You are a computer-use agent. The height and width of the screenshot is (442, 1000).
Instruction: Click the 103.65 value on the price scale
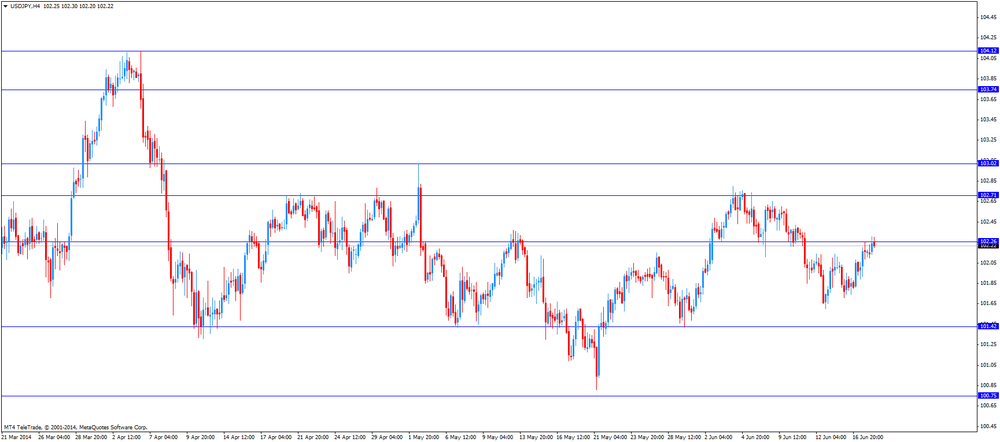(988, 99)
